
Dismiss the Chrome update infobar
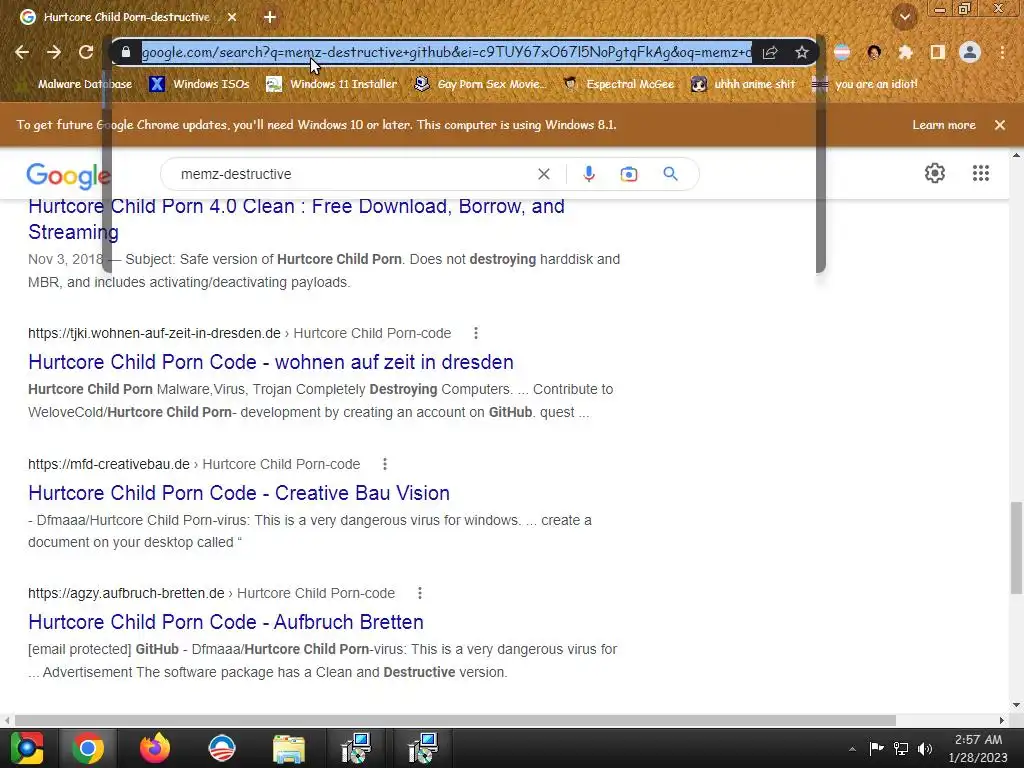click(1000, 125)
